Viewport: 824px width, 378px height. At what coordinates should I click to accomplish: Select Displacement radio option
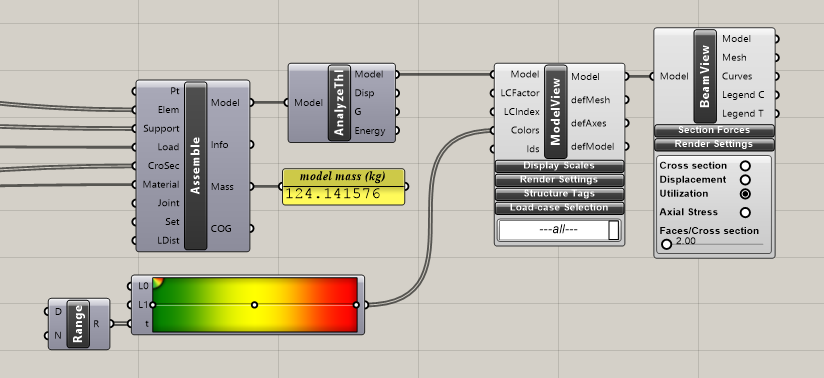click(x=745, y=180)
